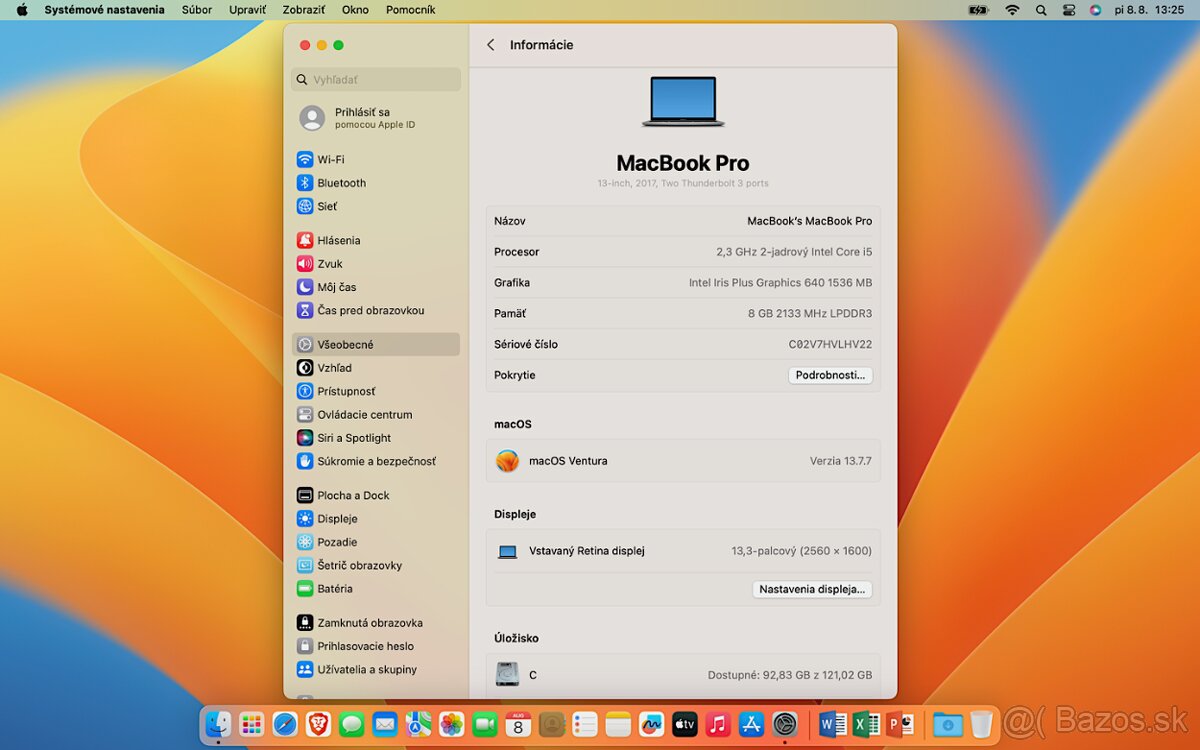
Task: Launch Safari from the Dock
Action: 286,724
